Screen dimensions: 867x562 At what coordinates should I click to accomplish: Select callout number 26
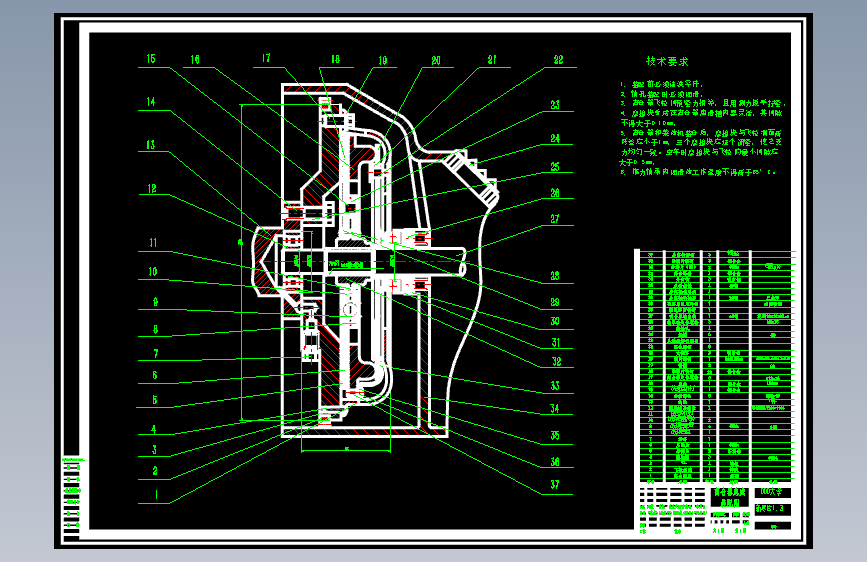(555, 192)
